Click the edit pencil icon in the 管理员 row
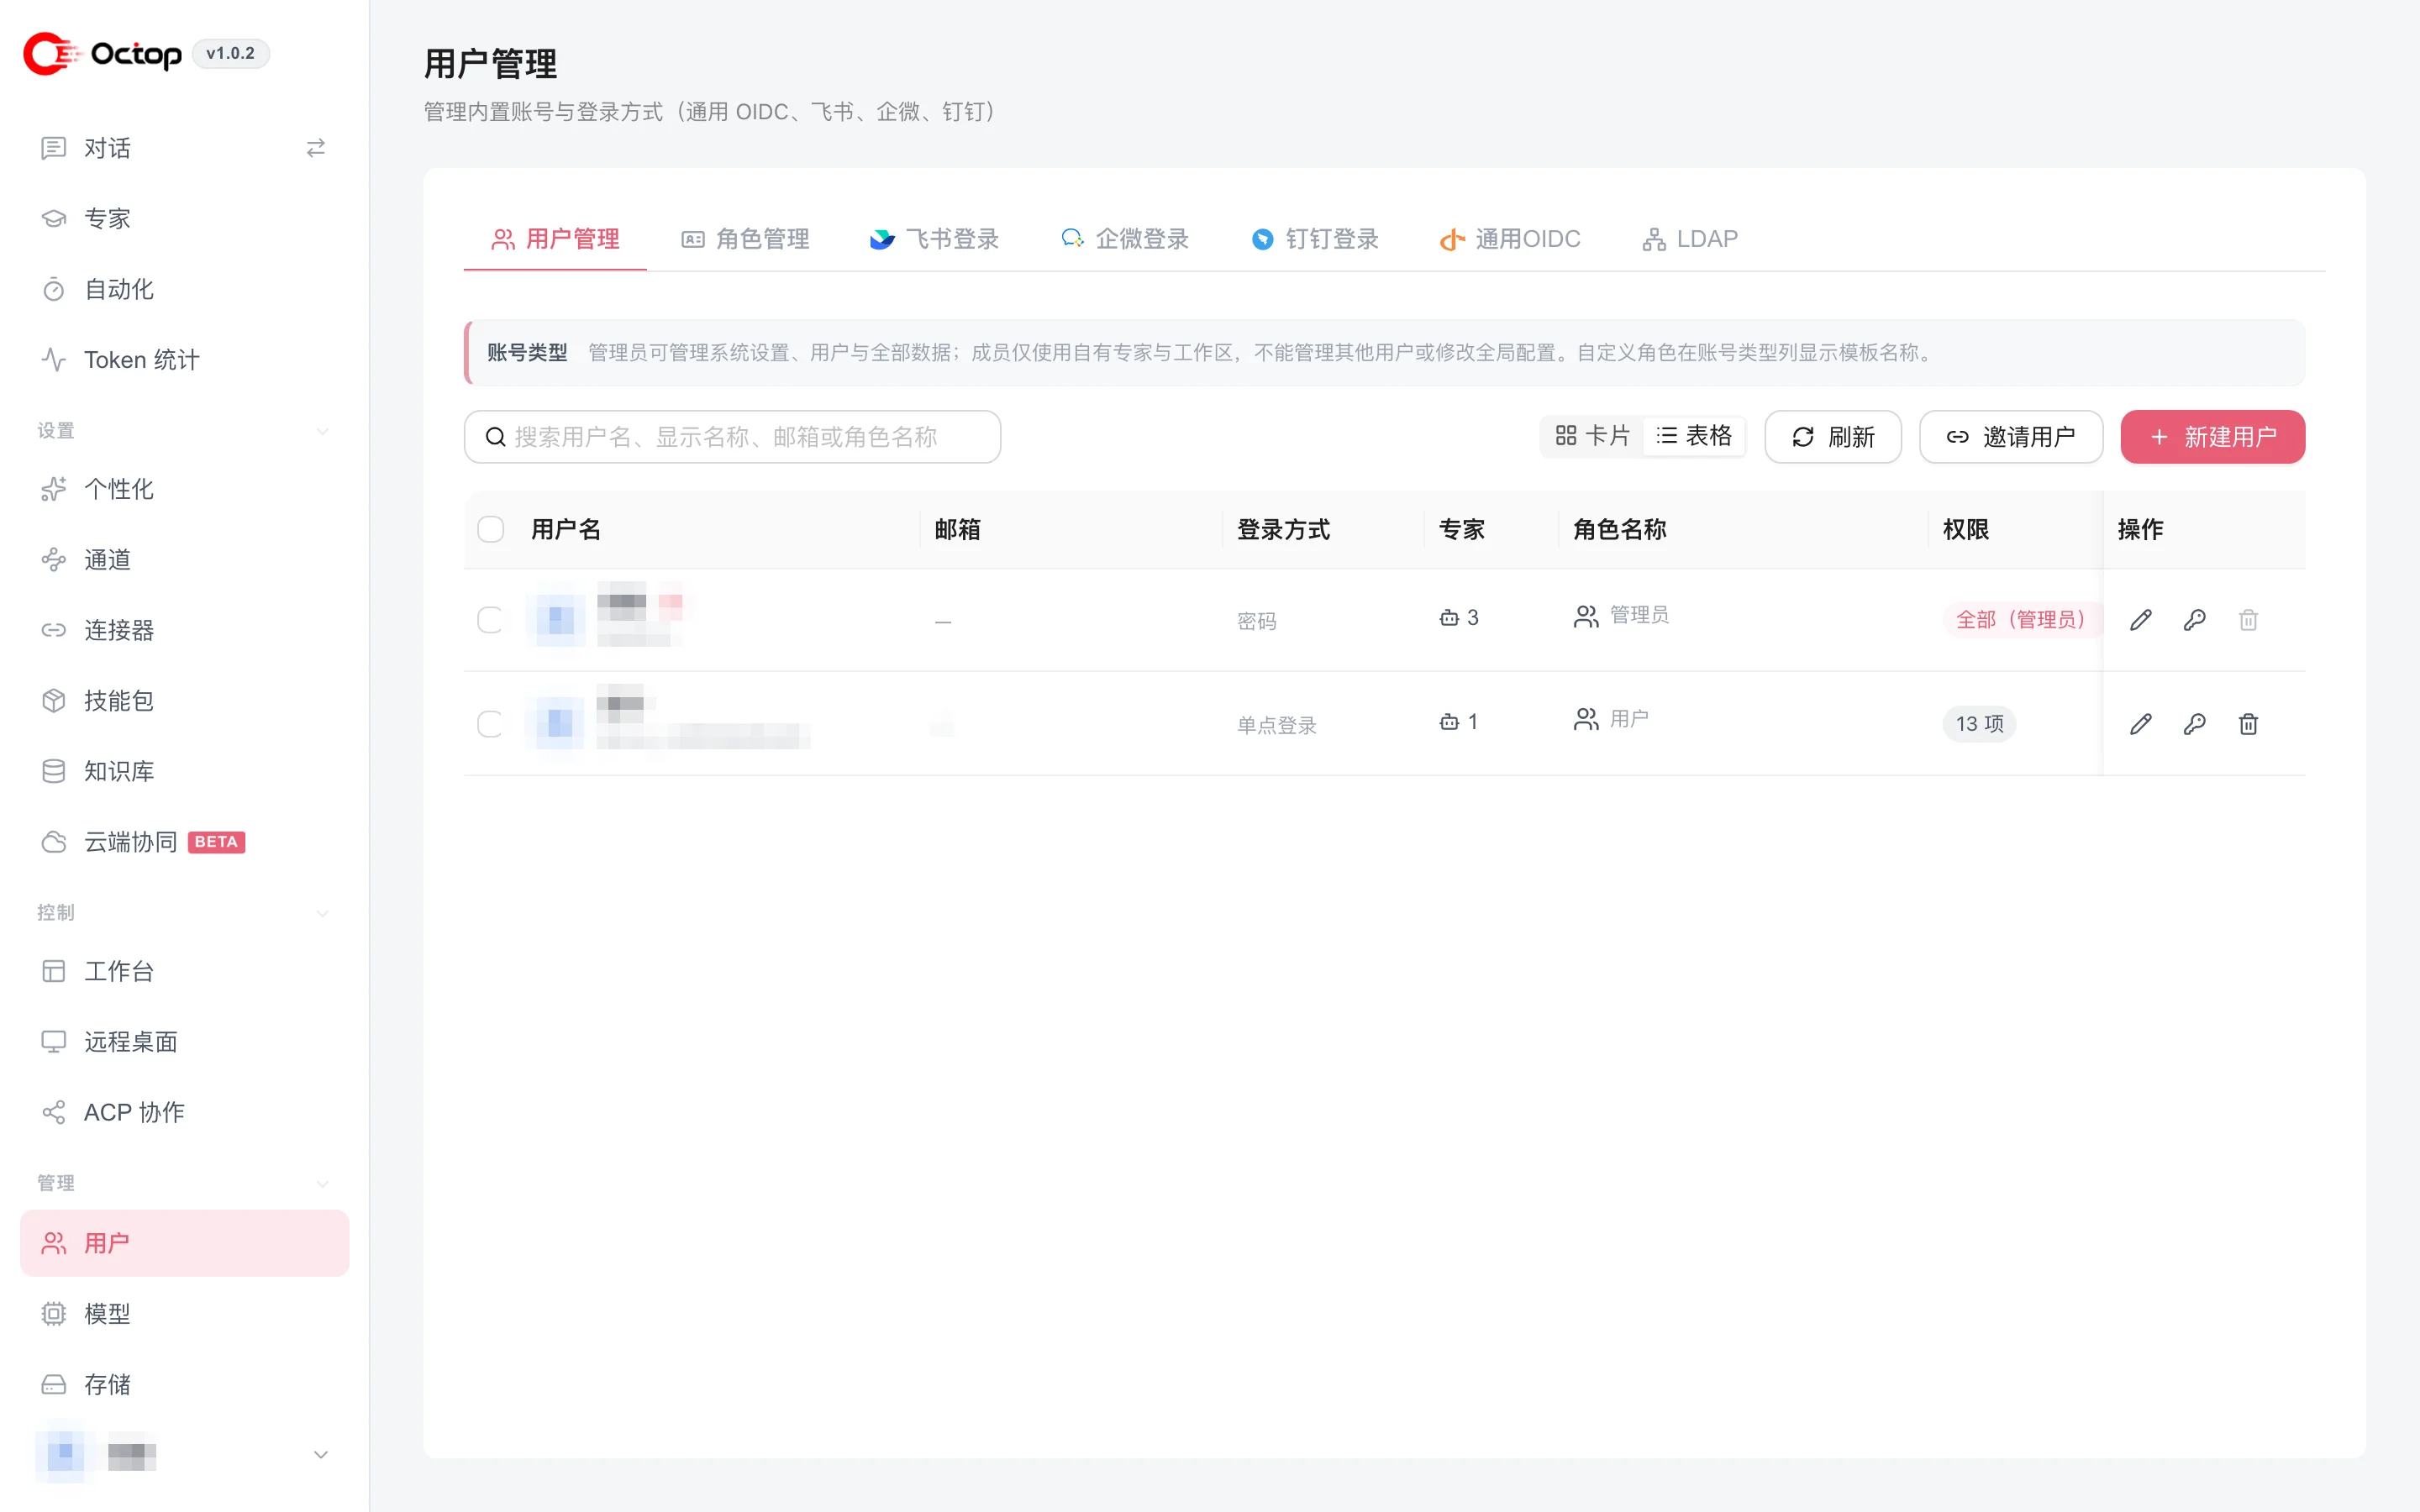2420x1512 pixels. pos(2140,620)
